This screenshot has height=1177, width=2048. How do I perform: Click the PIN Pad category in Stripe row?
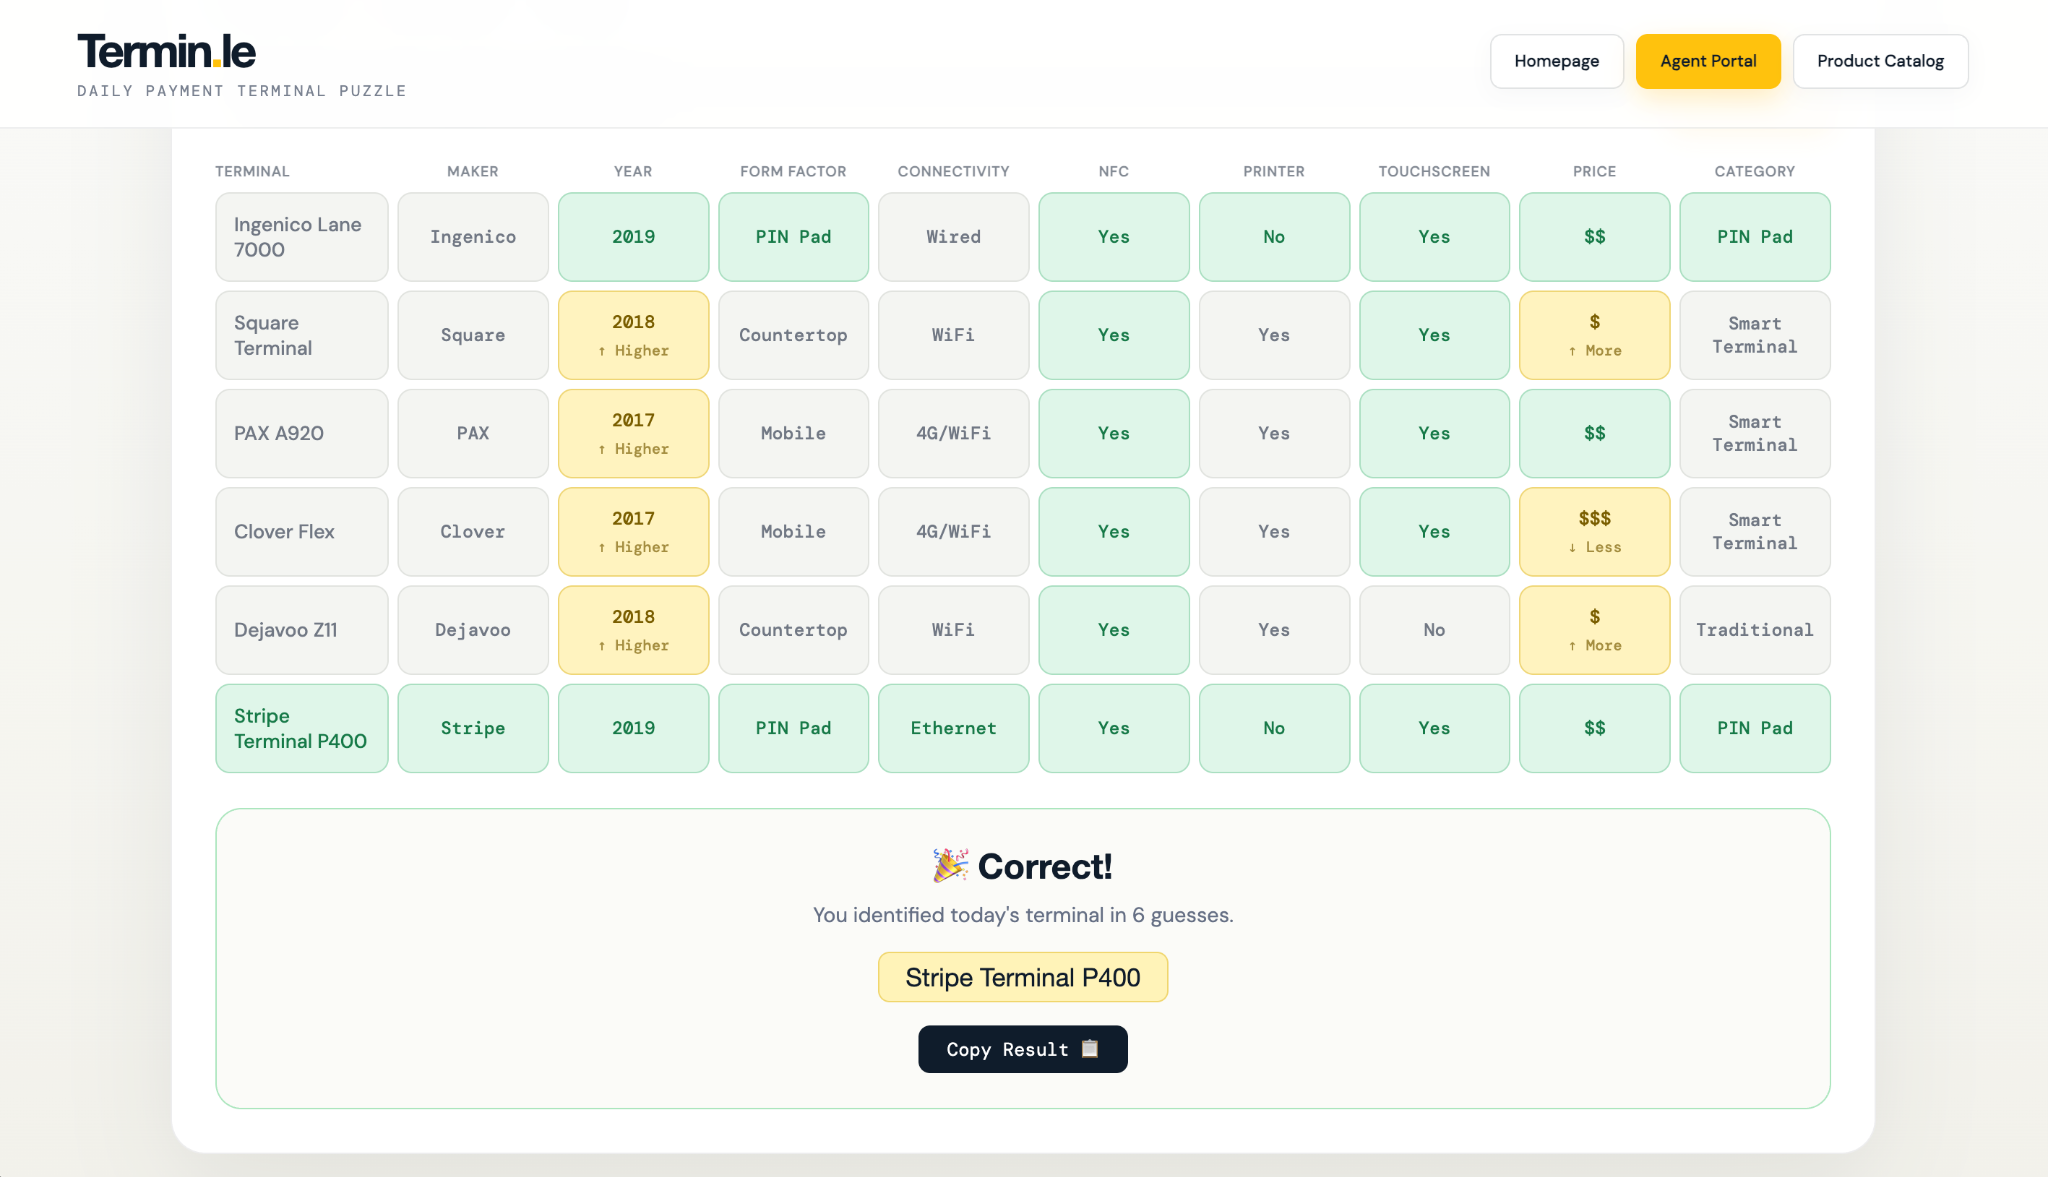(1754, 728)
